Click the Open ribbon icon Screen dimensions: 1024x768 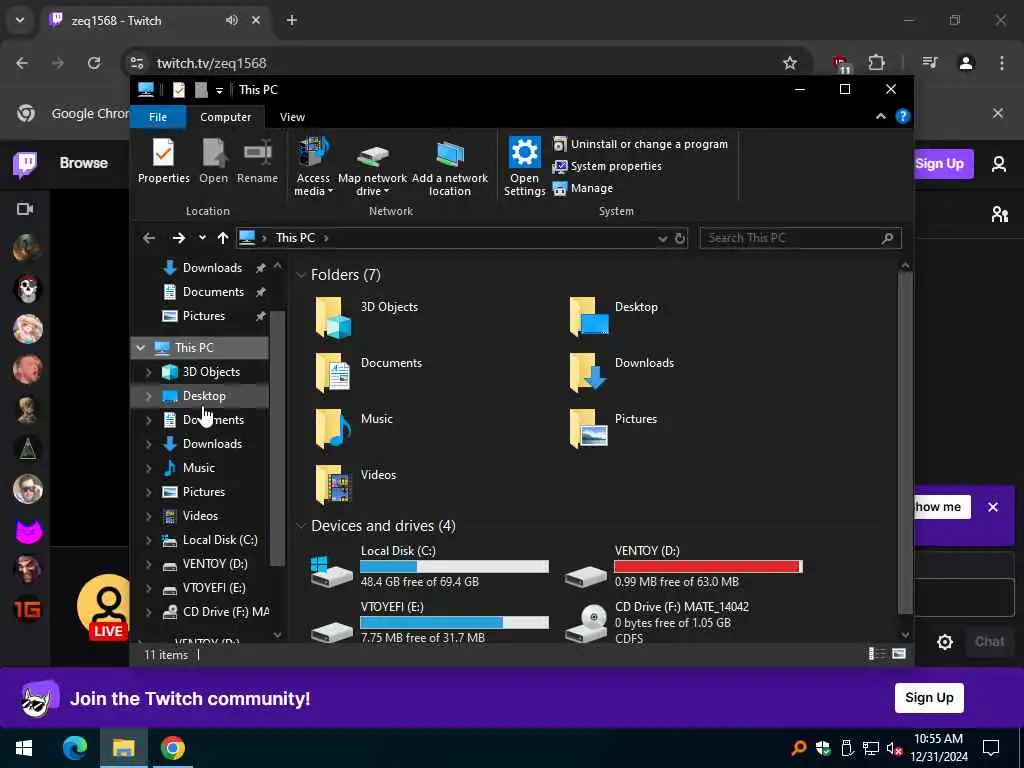pyautogui.click(x=214, y=161)
